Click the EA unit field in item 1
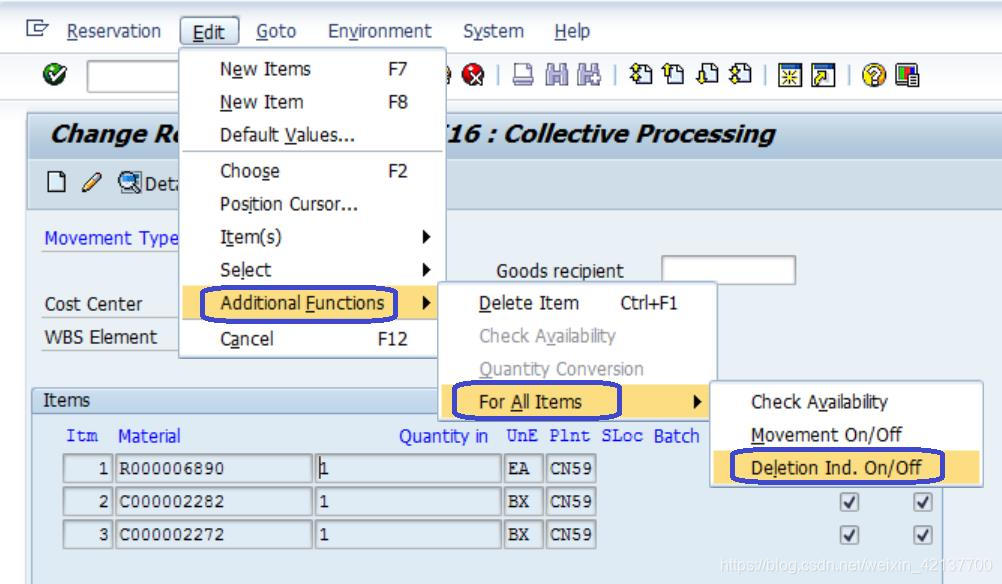 (x=523, y=468)
